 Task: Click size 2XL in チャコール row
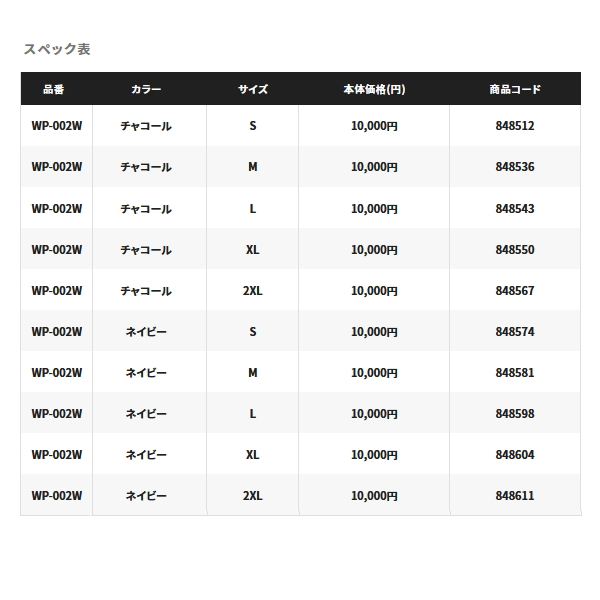point(253,291)
